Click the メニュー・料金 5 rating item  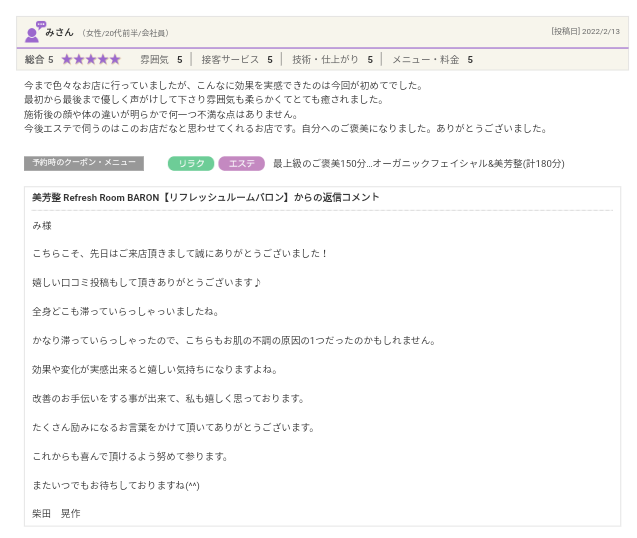pyautogui.click(x=432, y=60)
